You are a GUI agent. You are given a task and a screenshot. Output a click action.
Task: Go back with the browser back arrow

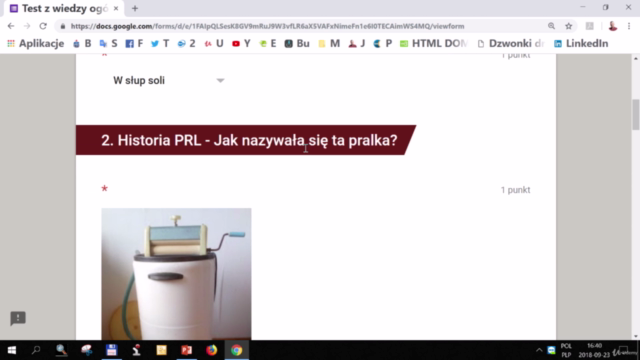[11, 26]
